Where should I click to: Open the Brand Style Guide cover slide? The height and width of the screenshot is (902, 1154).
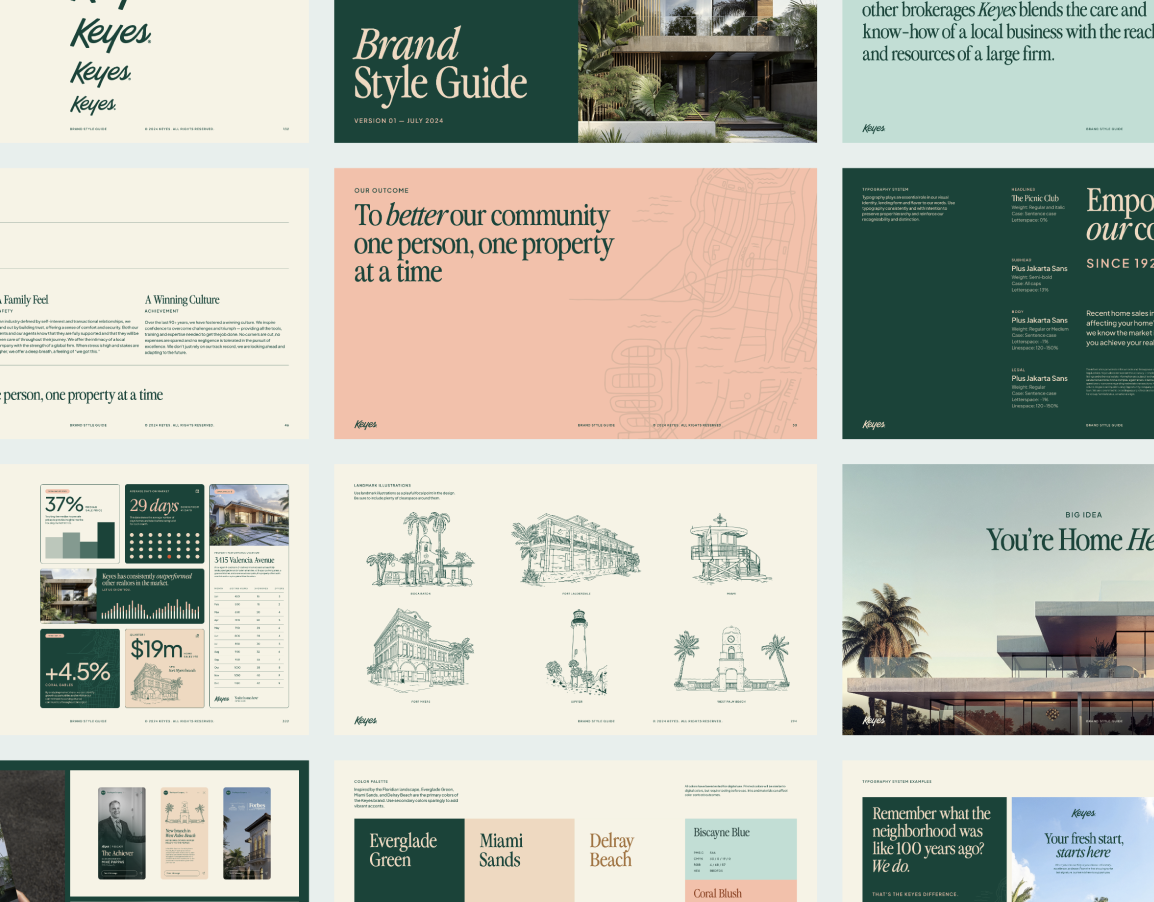[x=575, y=70]
